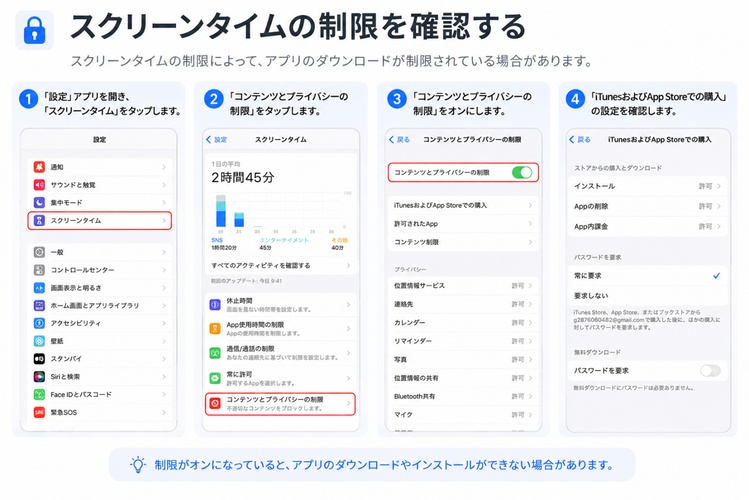Viewport: 749px width, 500px height.
Task: Open chevron beside すべてのアクティビティを確認する
Action: click(x=348, y=266)
